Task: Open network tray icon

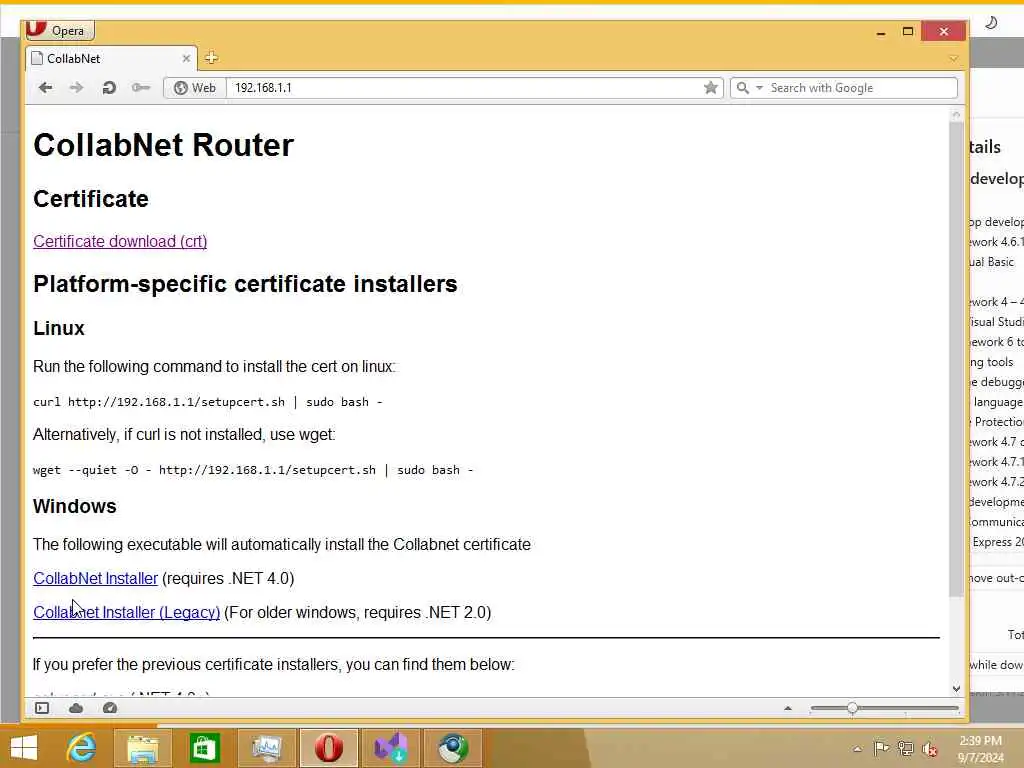Action: (905, 748)
